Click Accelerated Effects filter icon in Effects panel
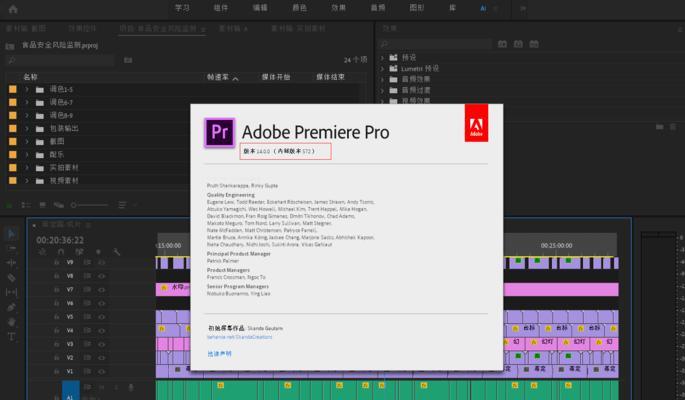The height and width of the screenshot is (400, 685). (x=502, y=44)
